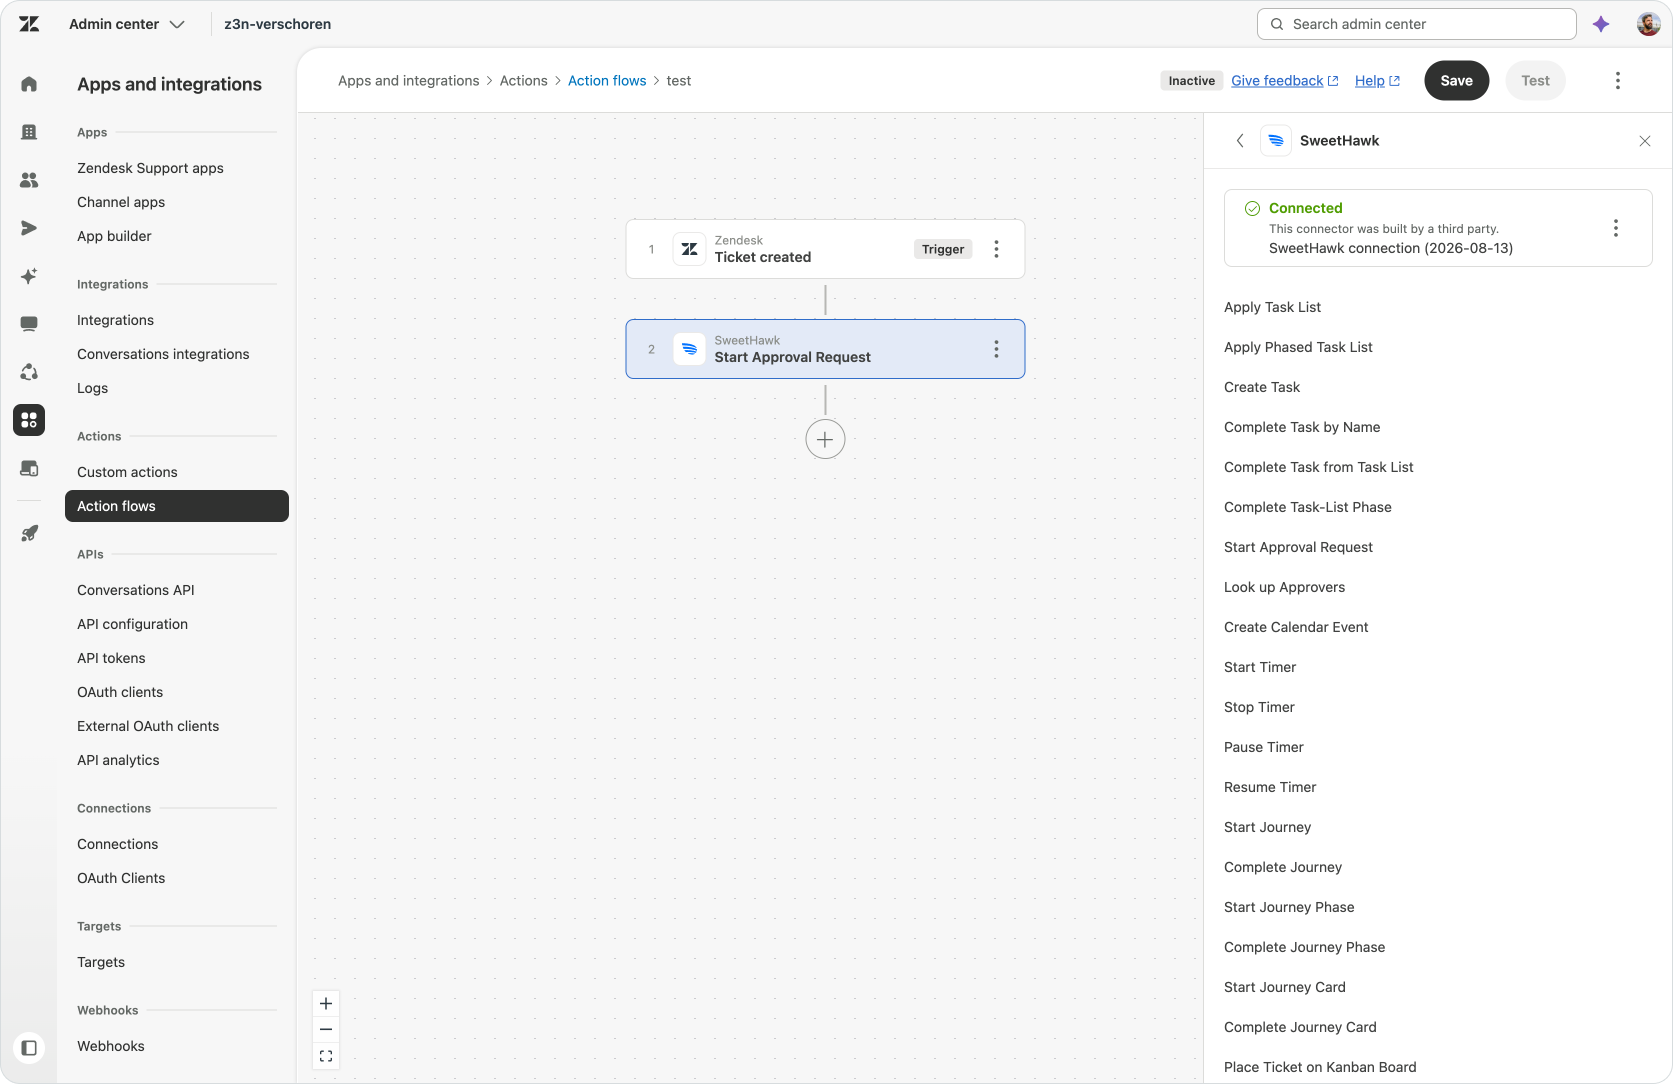Open the AI sparkle icon in left rail
Screen dimensions: 1673x1084
coord(29,276)
